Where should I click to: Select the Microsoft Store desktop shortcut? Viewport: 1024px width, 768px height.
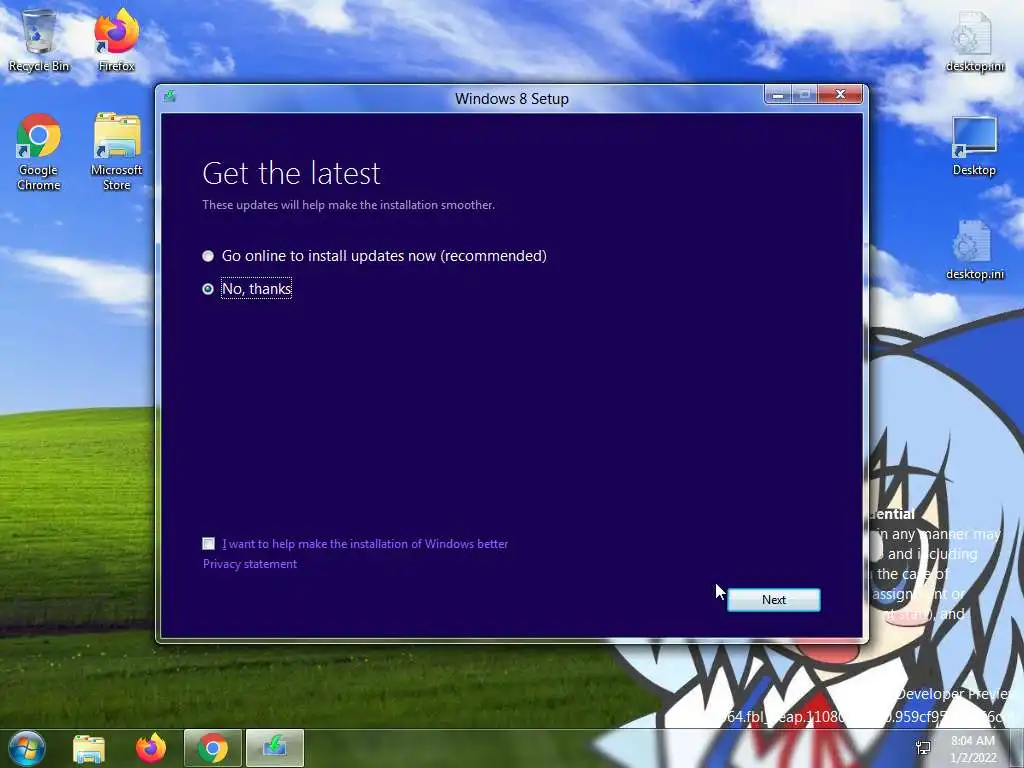tap(116, 152)
